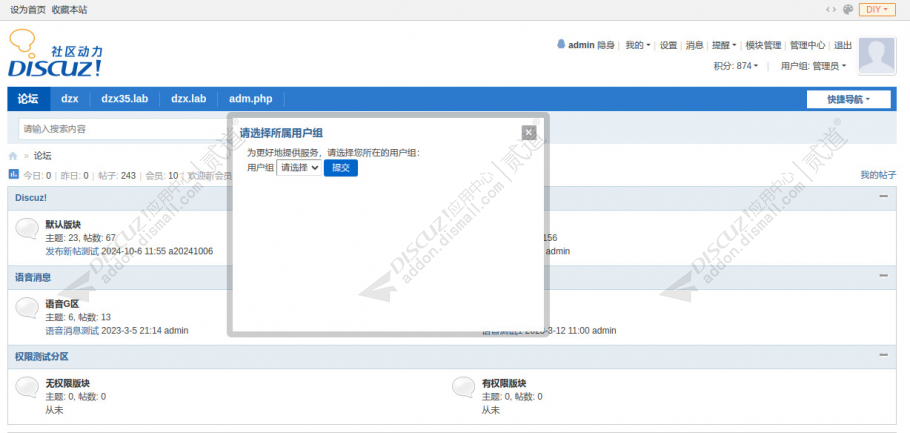Select the 论坛 navigation tab
This screenshot has height=433, width=910.
click(x=28, y=99)
